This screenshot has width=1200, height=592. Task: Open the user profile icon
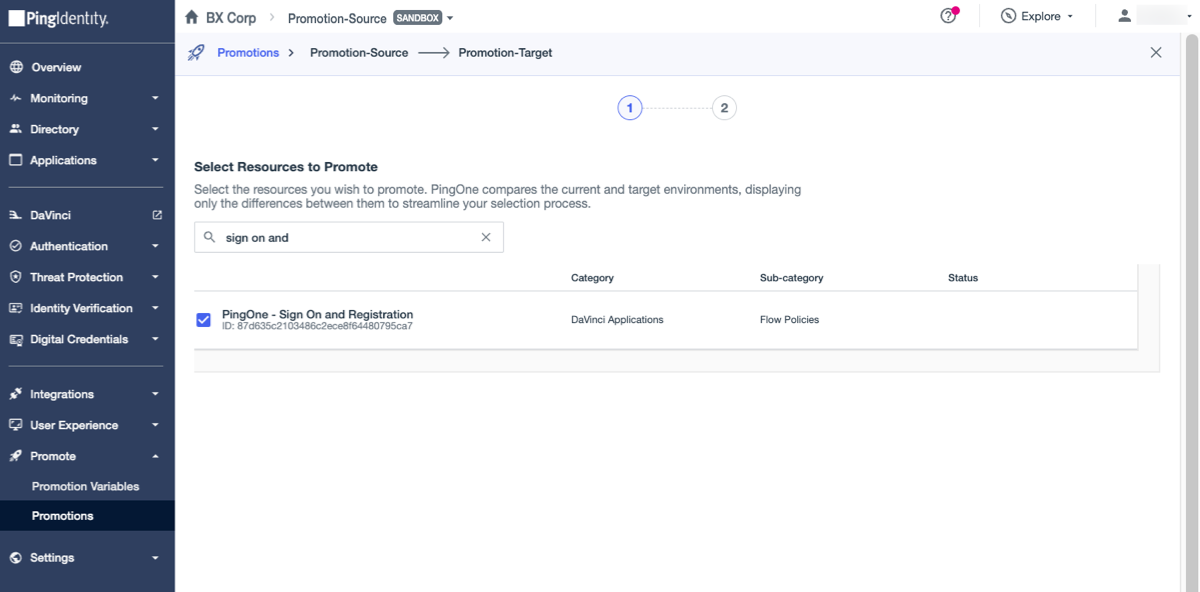(x=1125, y=16)
